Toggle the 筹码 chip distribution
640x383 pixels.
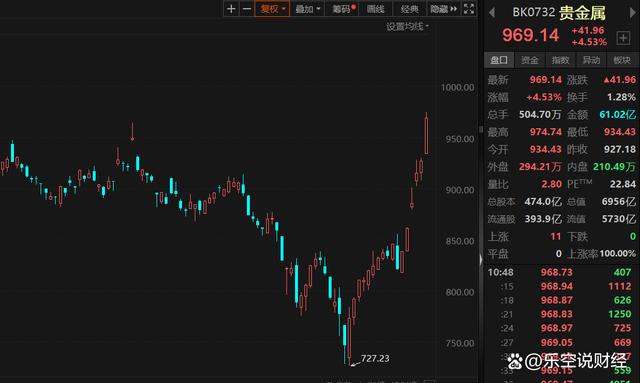342,9
